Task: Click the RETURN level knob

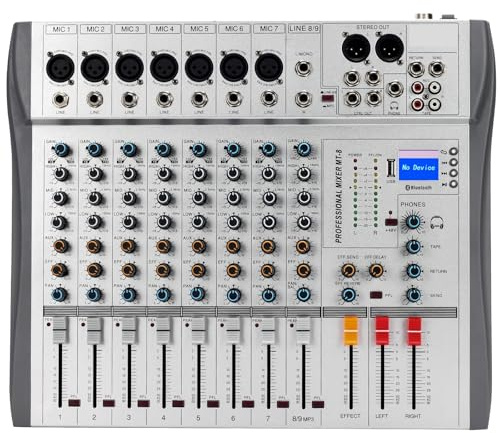Action: tap(413, 271)
